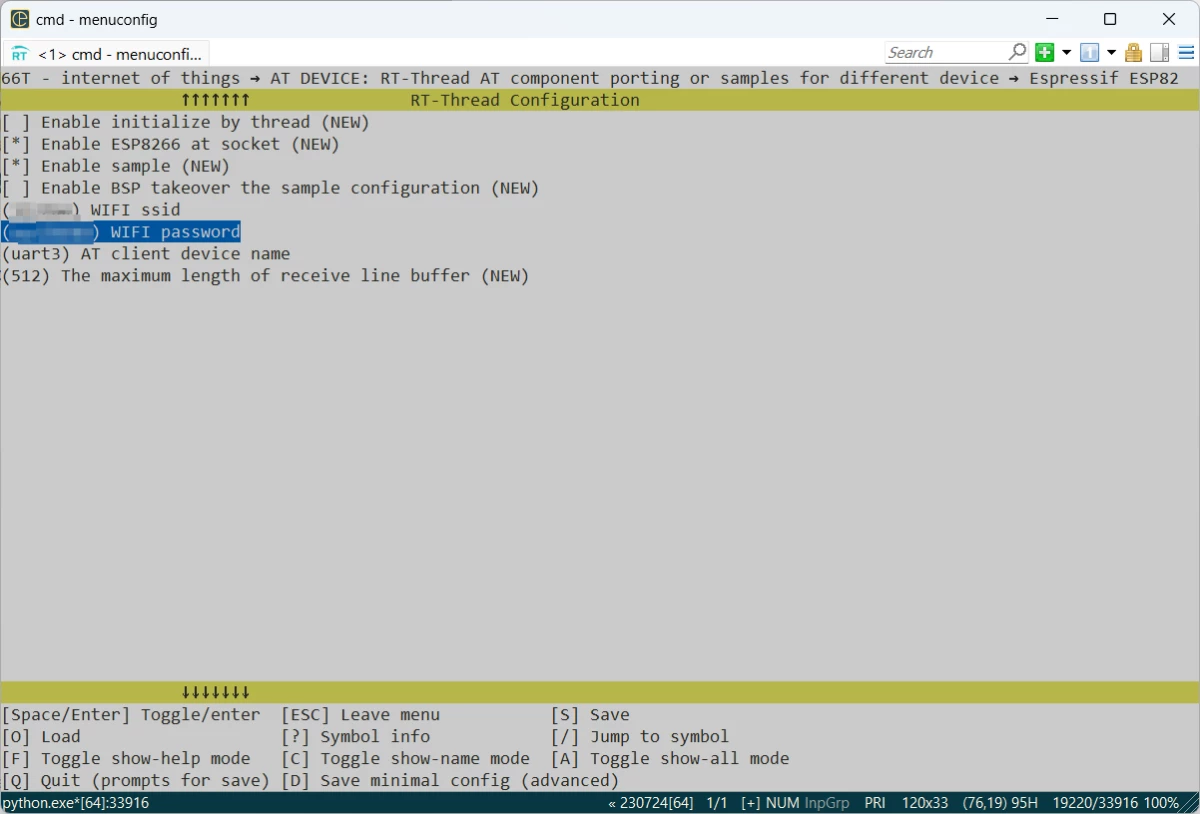Viewport: 1200px width, 814px height.
Task: Select the AT client device name entry
Action: [x=146, y=254]
